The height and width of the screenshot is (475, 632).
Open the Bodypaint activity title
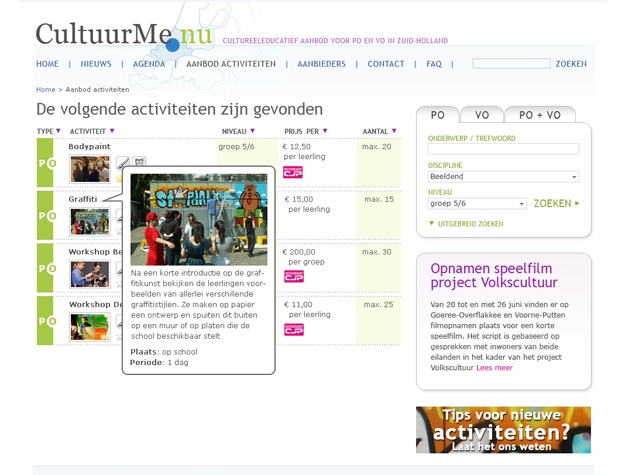click(89, 146)
